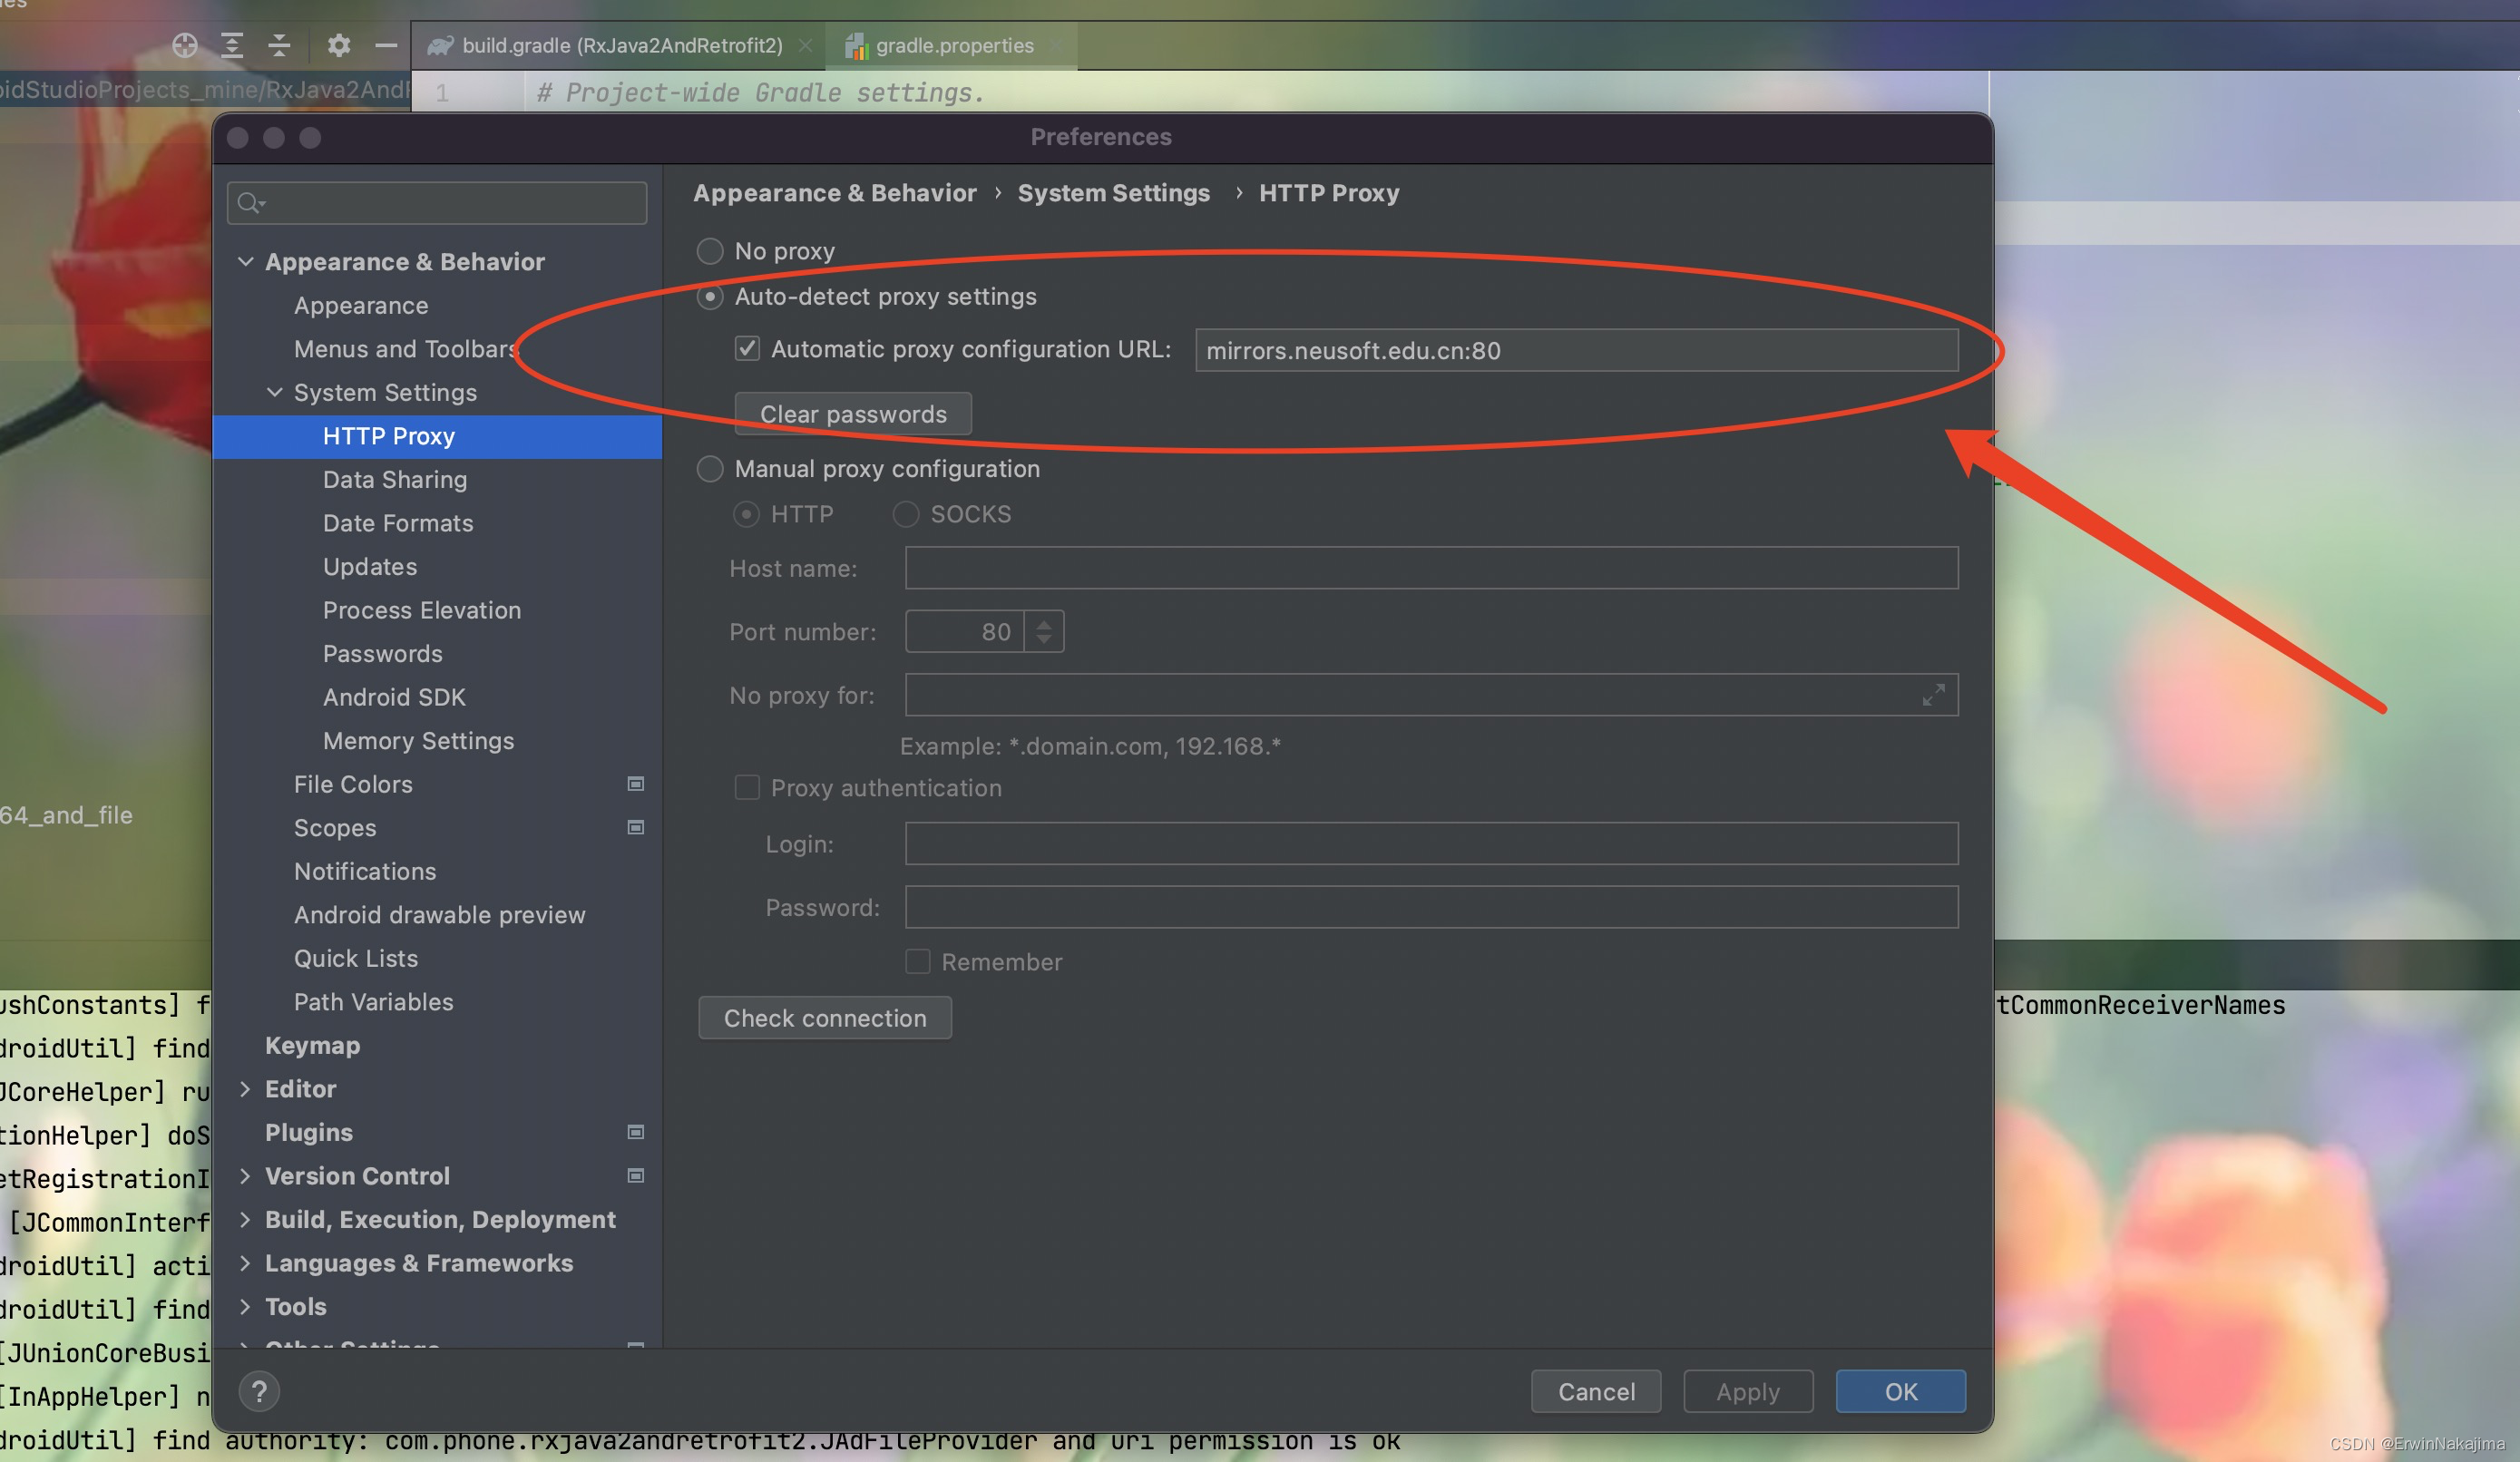Click the Apply button
Image resolution: width=2520 pixels, height=1462 pixels.
(x=1748, y=1391)
